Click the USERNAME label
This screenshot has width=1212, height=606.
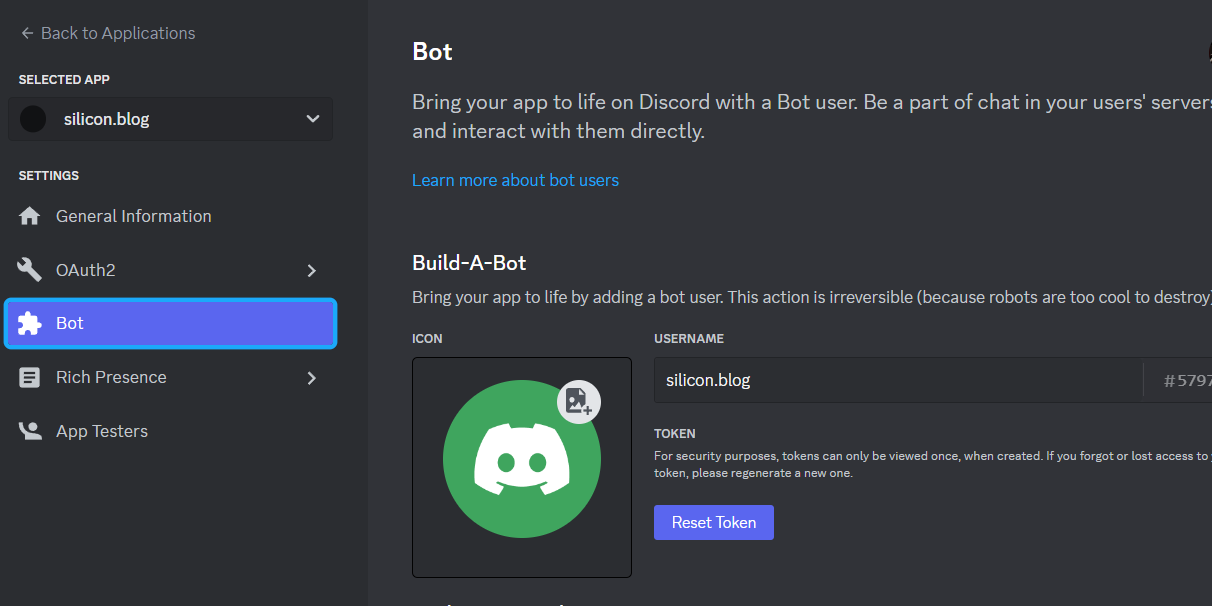point(689,339)
